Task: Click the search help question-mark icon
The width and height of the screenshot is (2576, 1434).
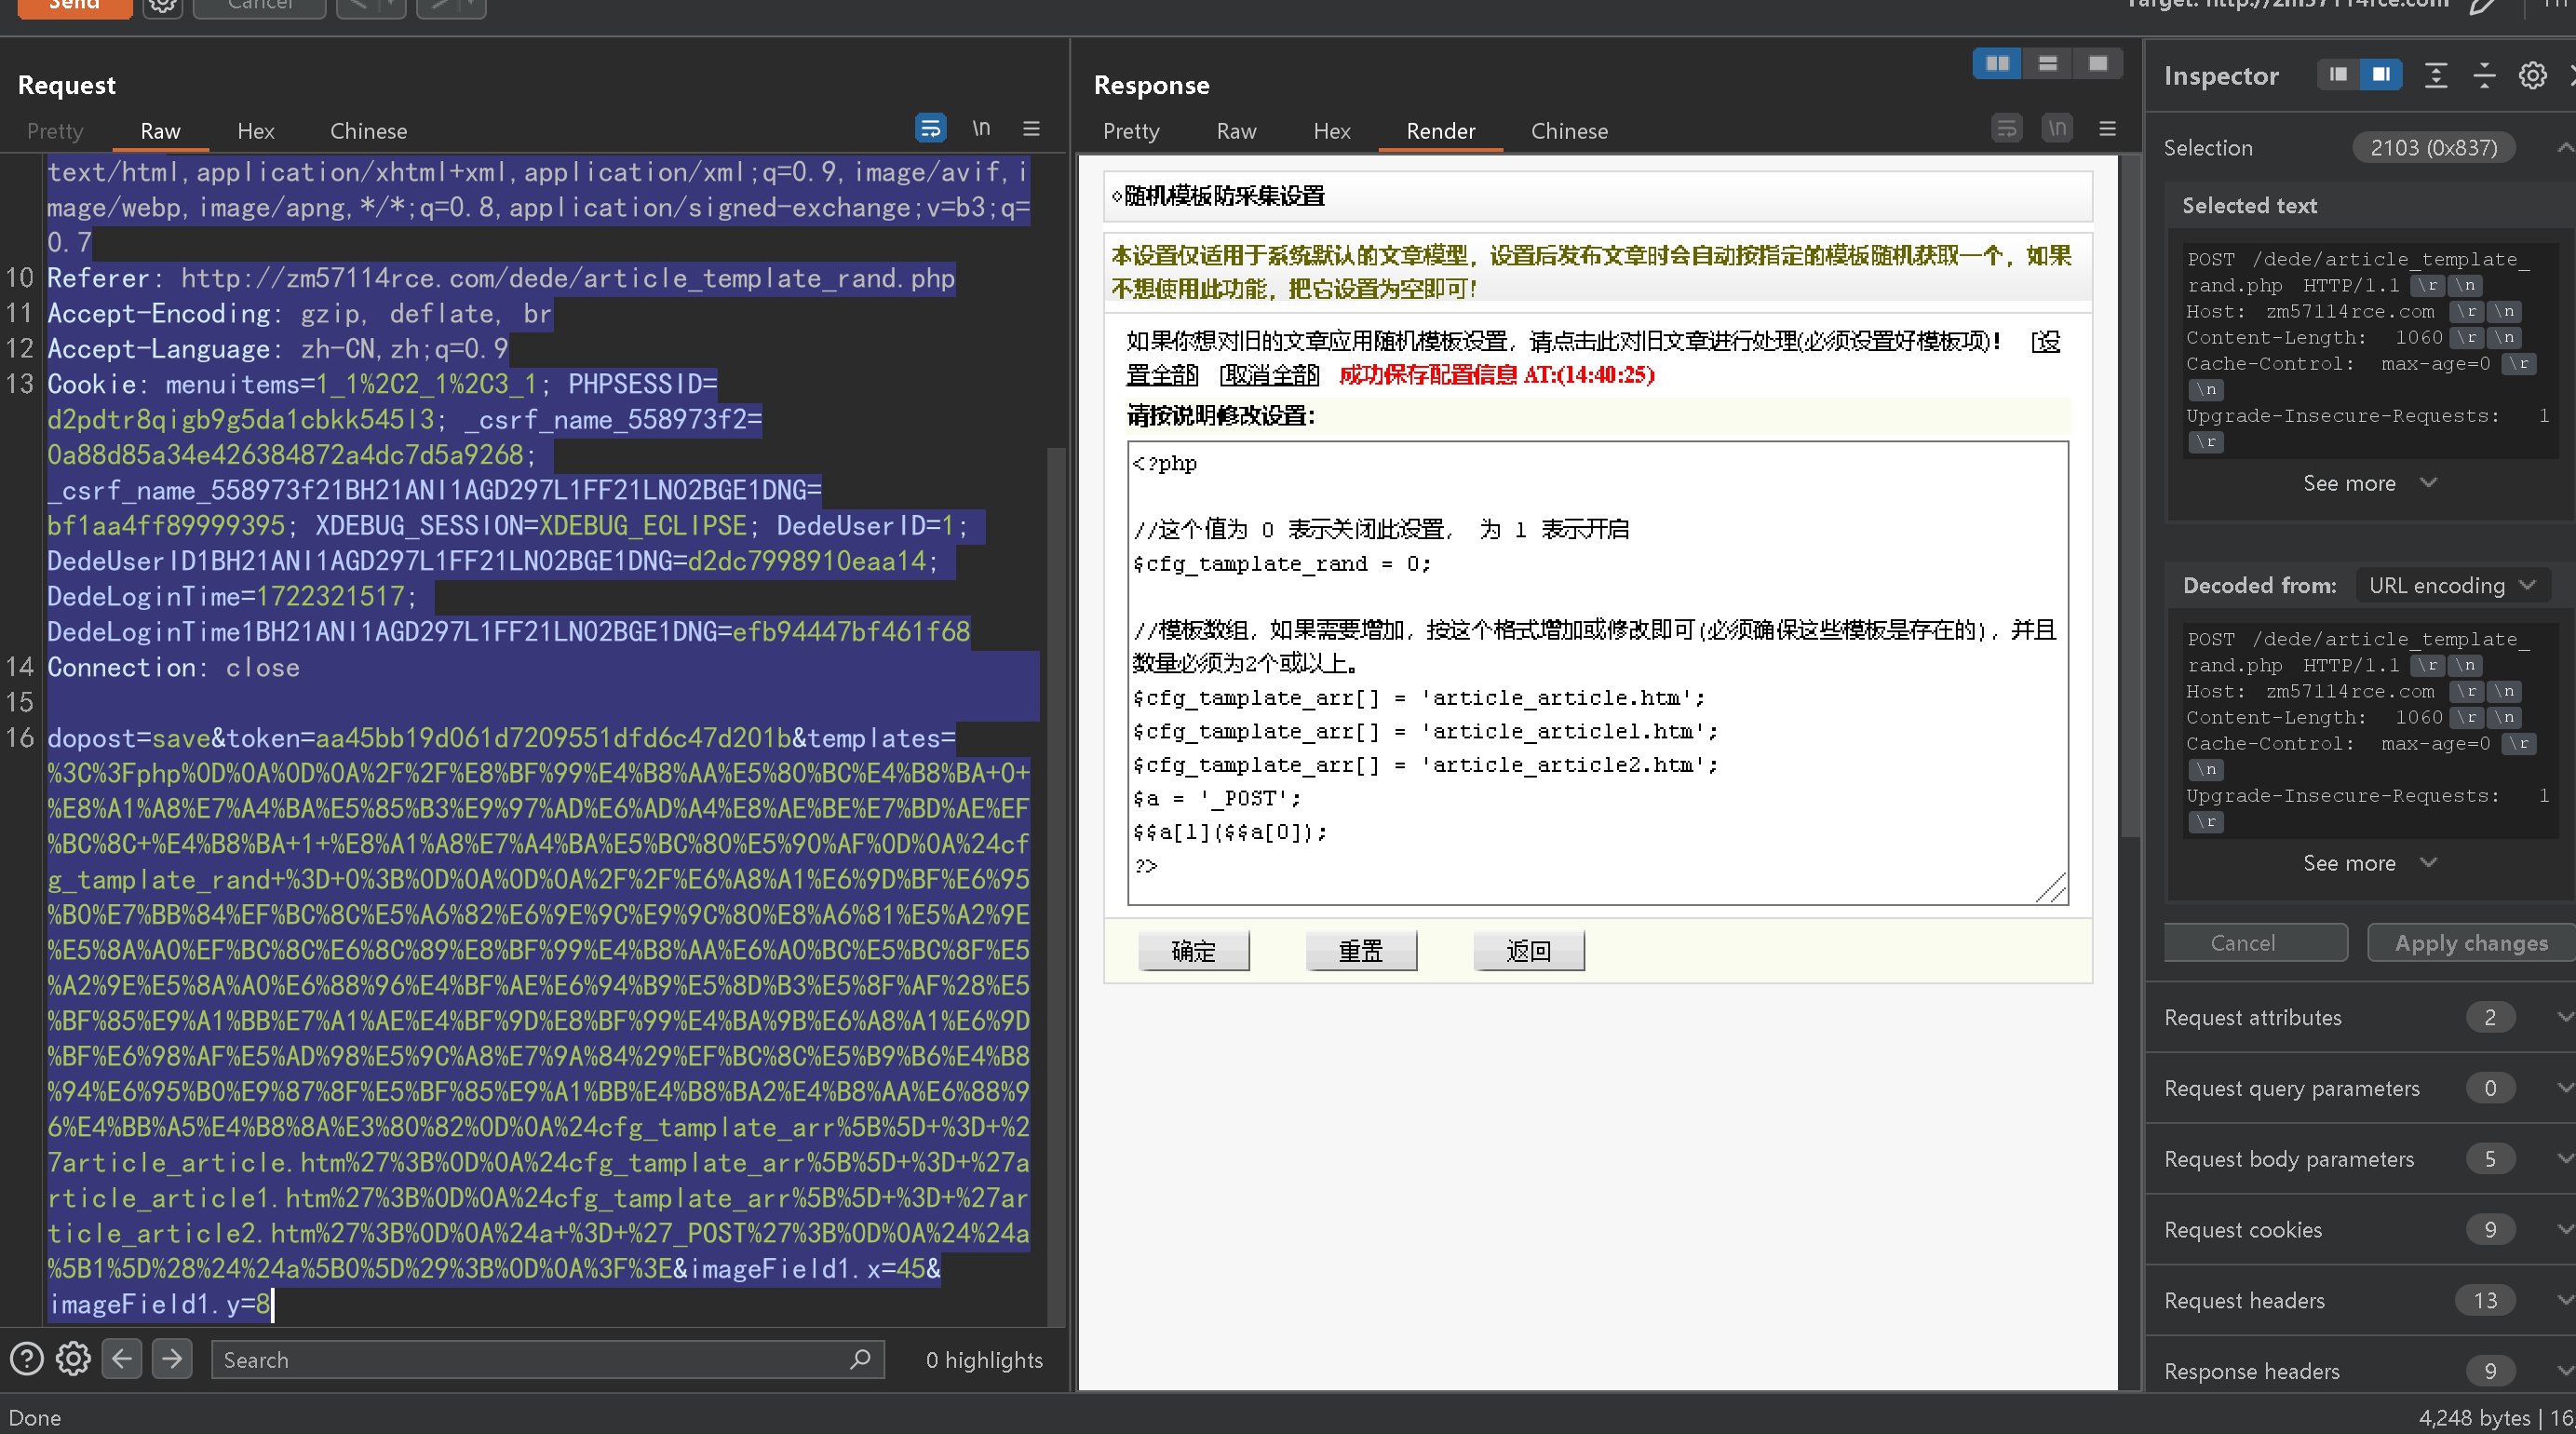Action: coord(27,1359)
